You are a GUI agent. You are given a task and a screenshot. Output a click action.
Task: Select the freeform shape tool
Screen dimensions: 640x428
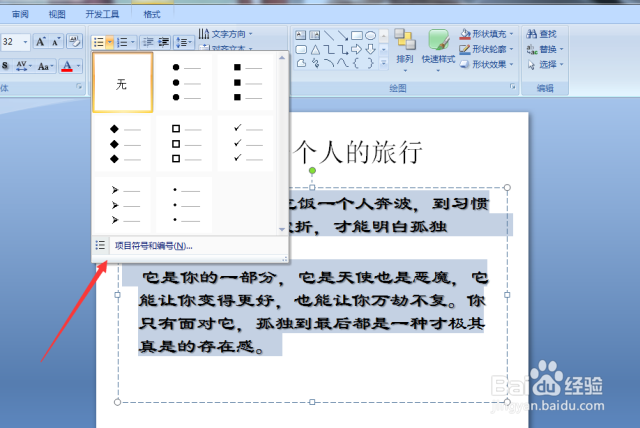tap(301, 63)
